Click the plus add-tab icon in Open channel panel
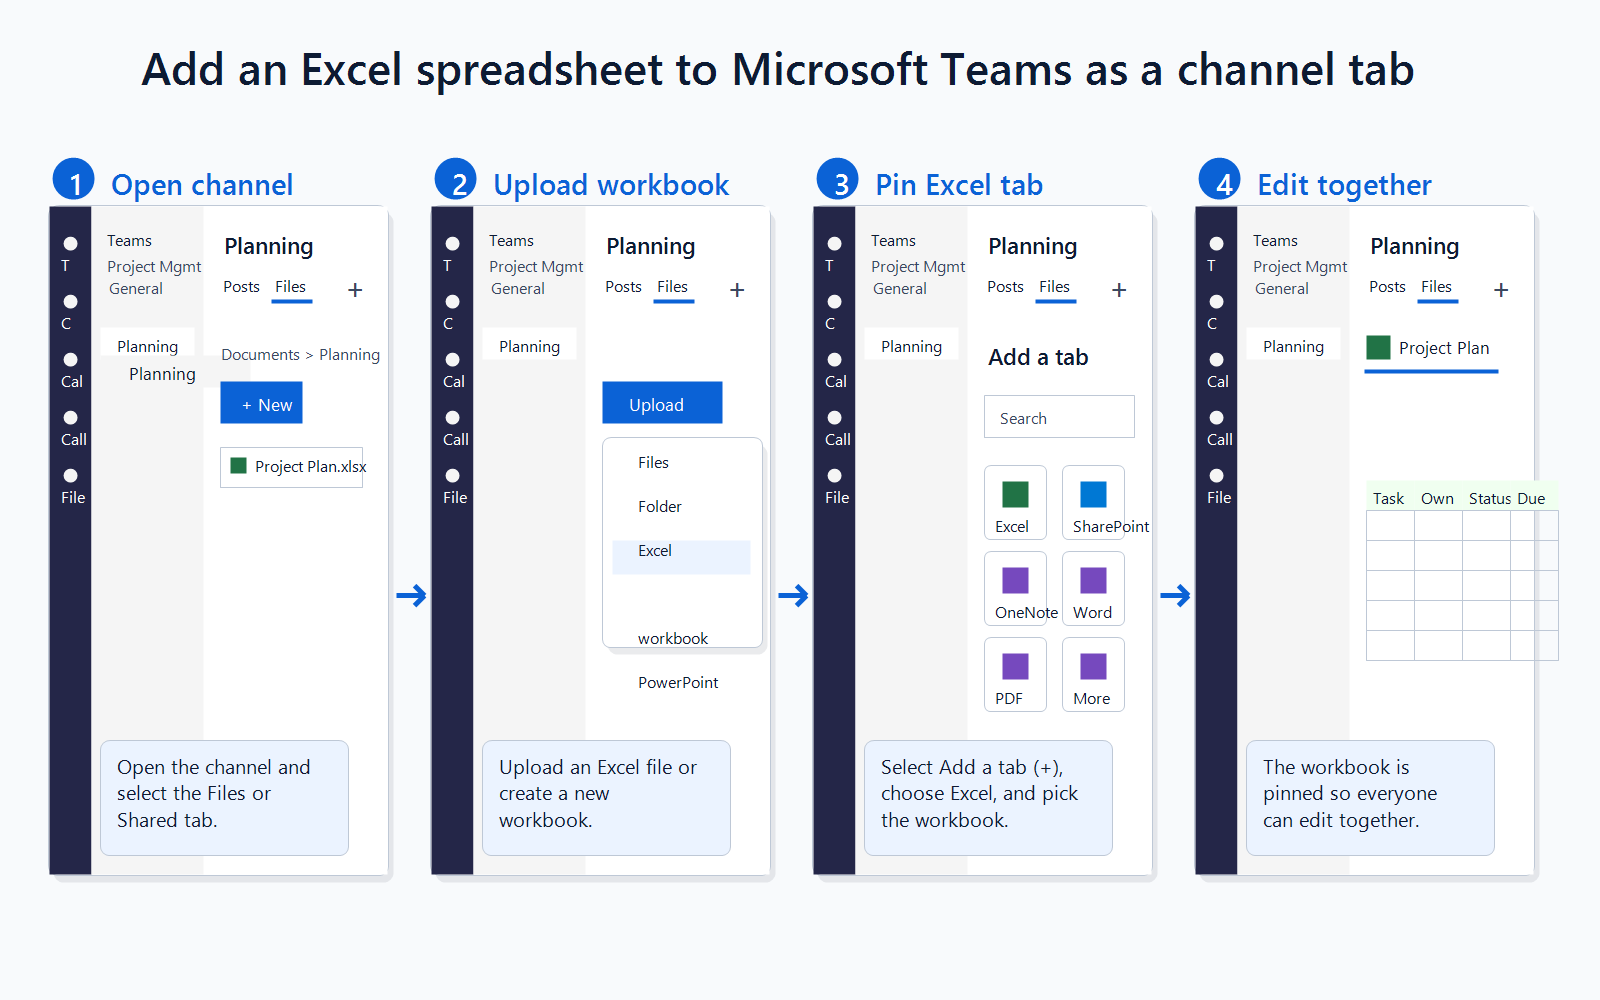The width and height of the screenshot is (1600, 1000). pyautogui.click(x=355, y=290)
